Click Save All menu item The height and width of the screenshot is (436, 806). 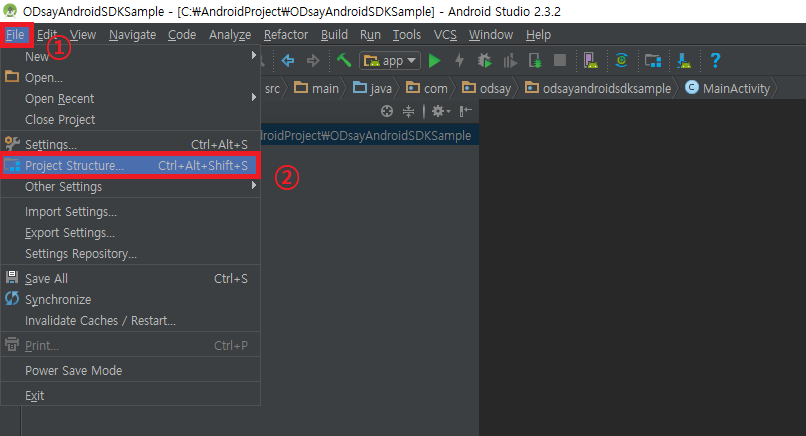pyautogui.click(x=131, y=279)
